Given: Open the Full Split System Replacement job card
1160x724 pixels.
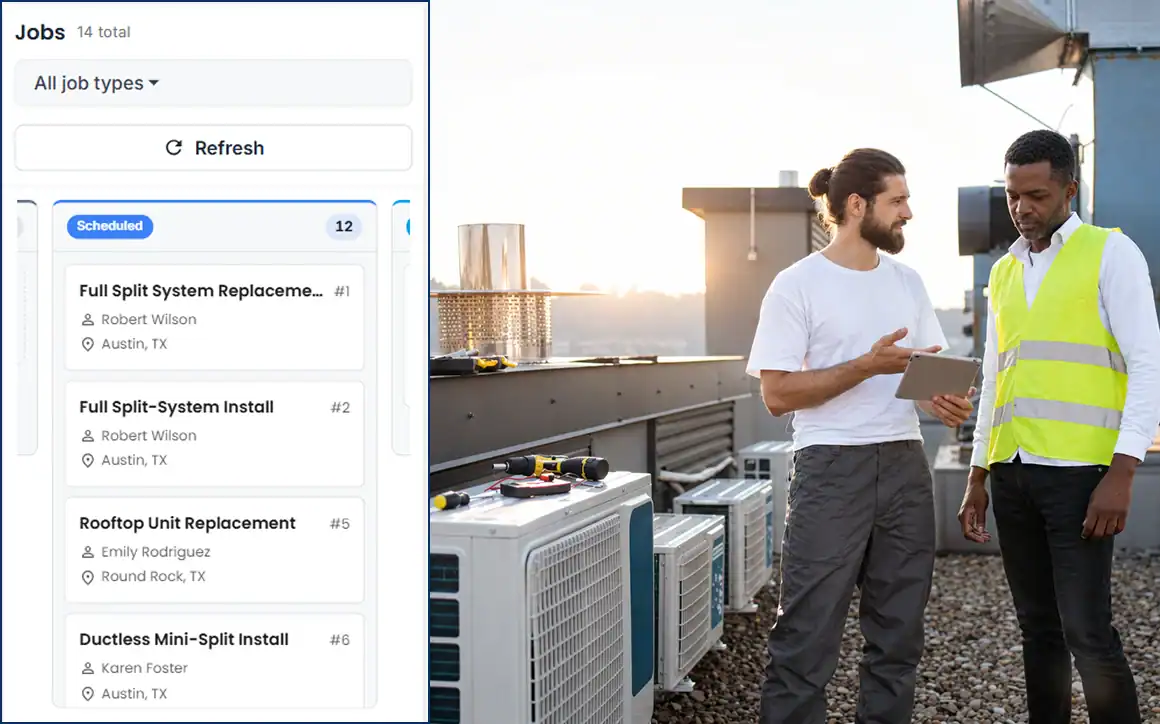Looking at the screenshot, I should [x=215, y=317].
